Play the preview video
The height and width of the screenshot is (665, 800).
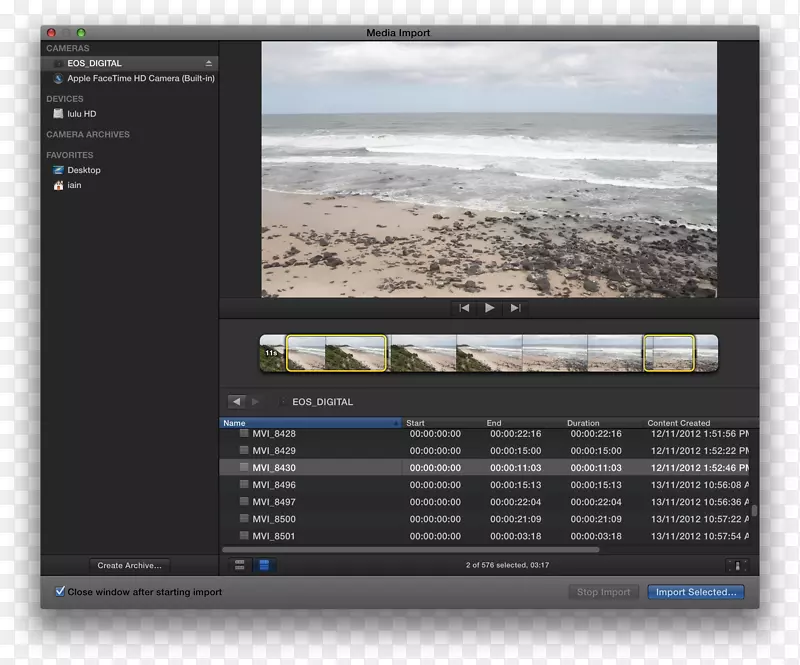(x=489, y=308)
